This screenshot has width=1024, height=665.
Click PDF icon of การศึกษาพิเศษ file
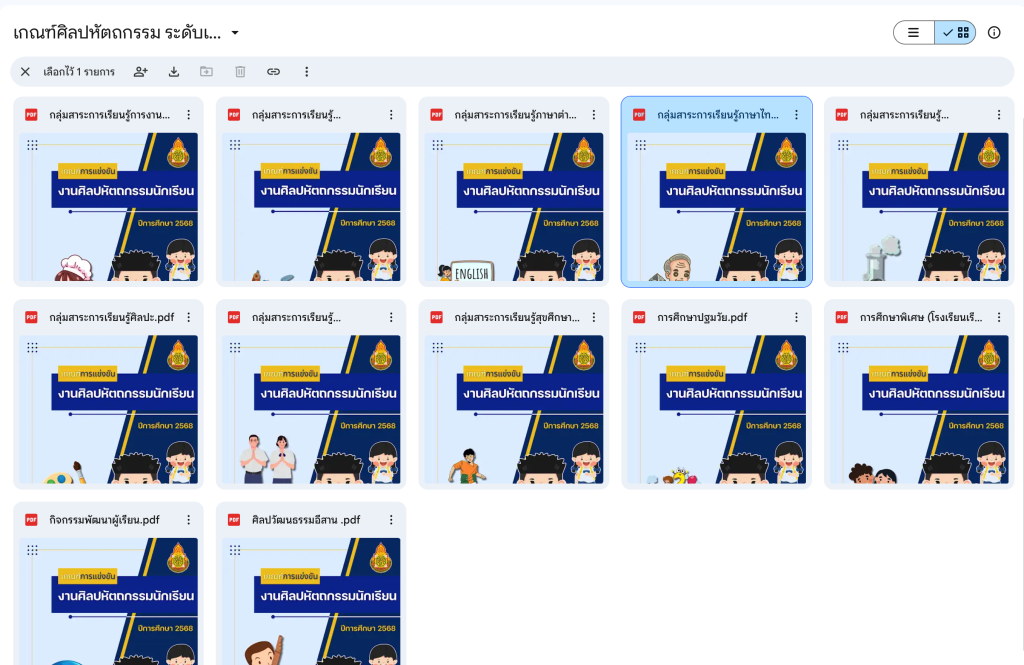(841, 317)
